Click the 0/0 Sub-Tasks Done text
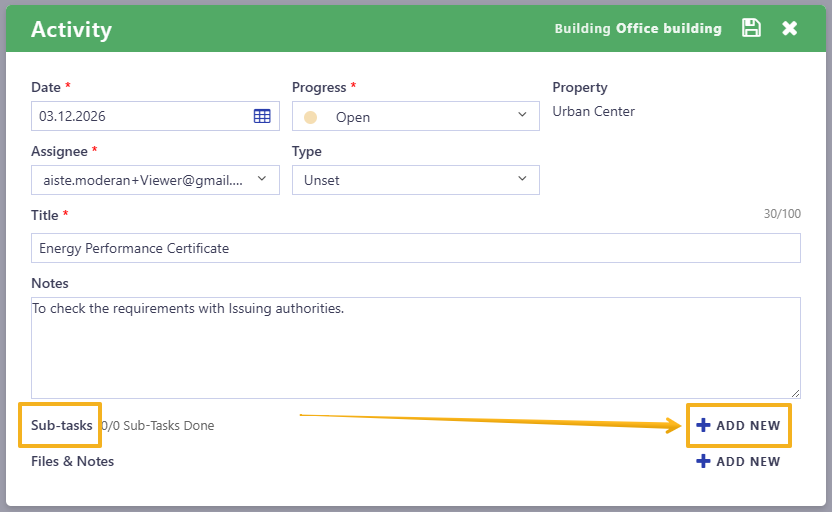832x512 pixels. pyautogui.click(x=158, y=426)
